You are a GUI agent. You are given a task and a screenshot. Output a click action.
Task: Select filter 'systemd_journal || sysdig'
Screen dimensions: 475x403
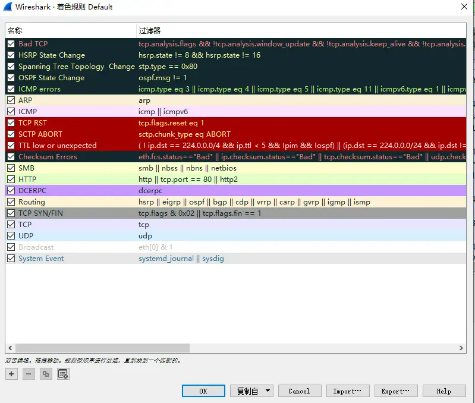pos(181,258)
